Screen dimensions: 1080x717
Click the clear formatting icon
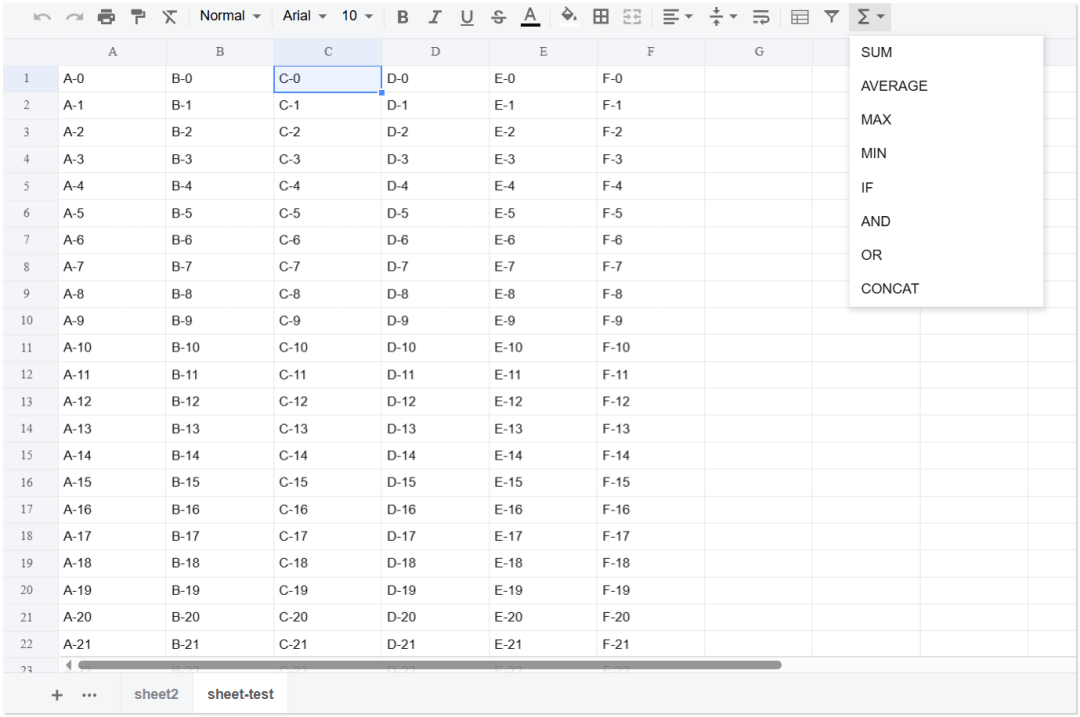pos(170,17)
